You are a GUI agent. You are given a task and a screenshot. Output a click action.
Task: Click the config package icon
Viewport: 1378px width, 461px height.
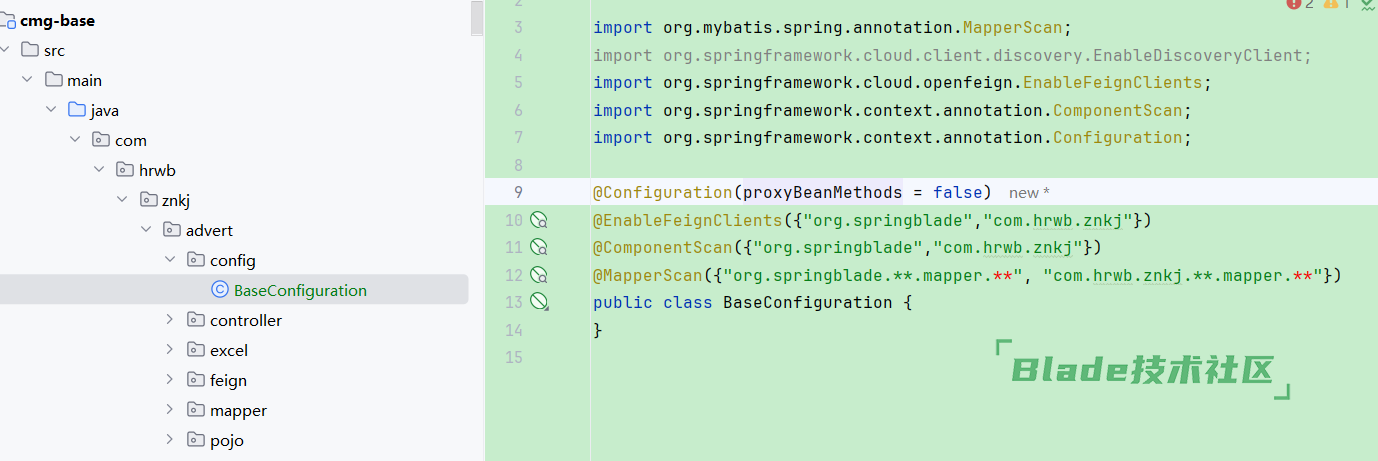196,260
